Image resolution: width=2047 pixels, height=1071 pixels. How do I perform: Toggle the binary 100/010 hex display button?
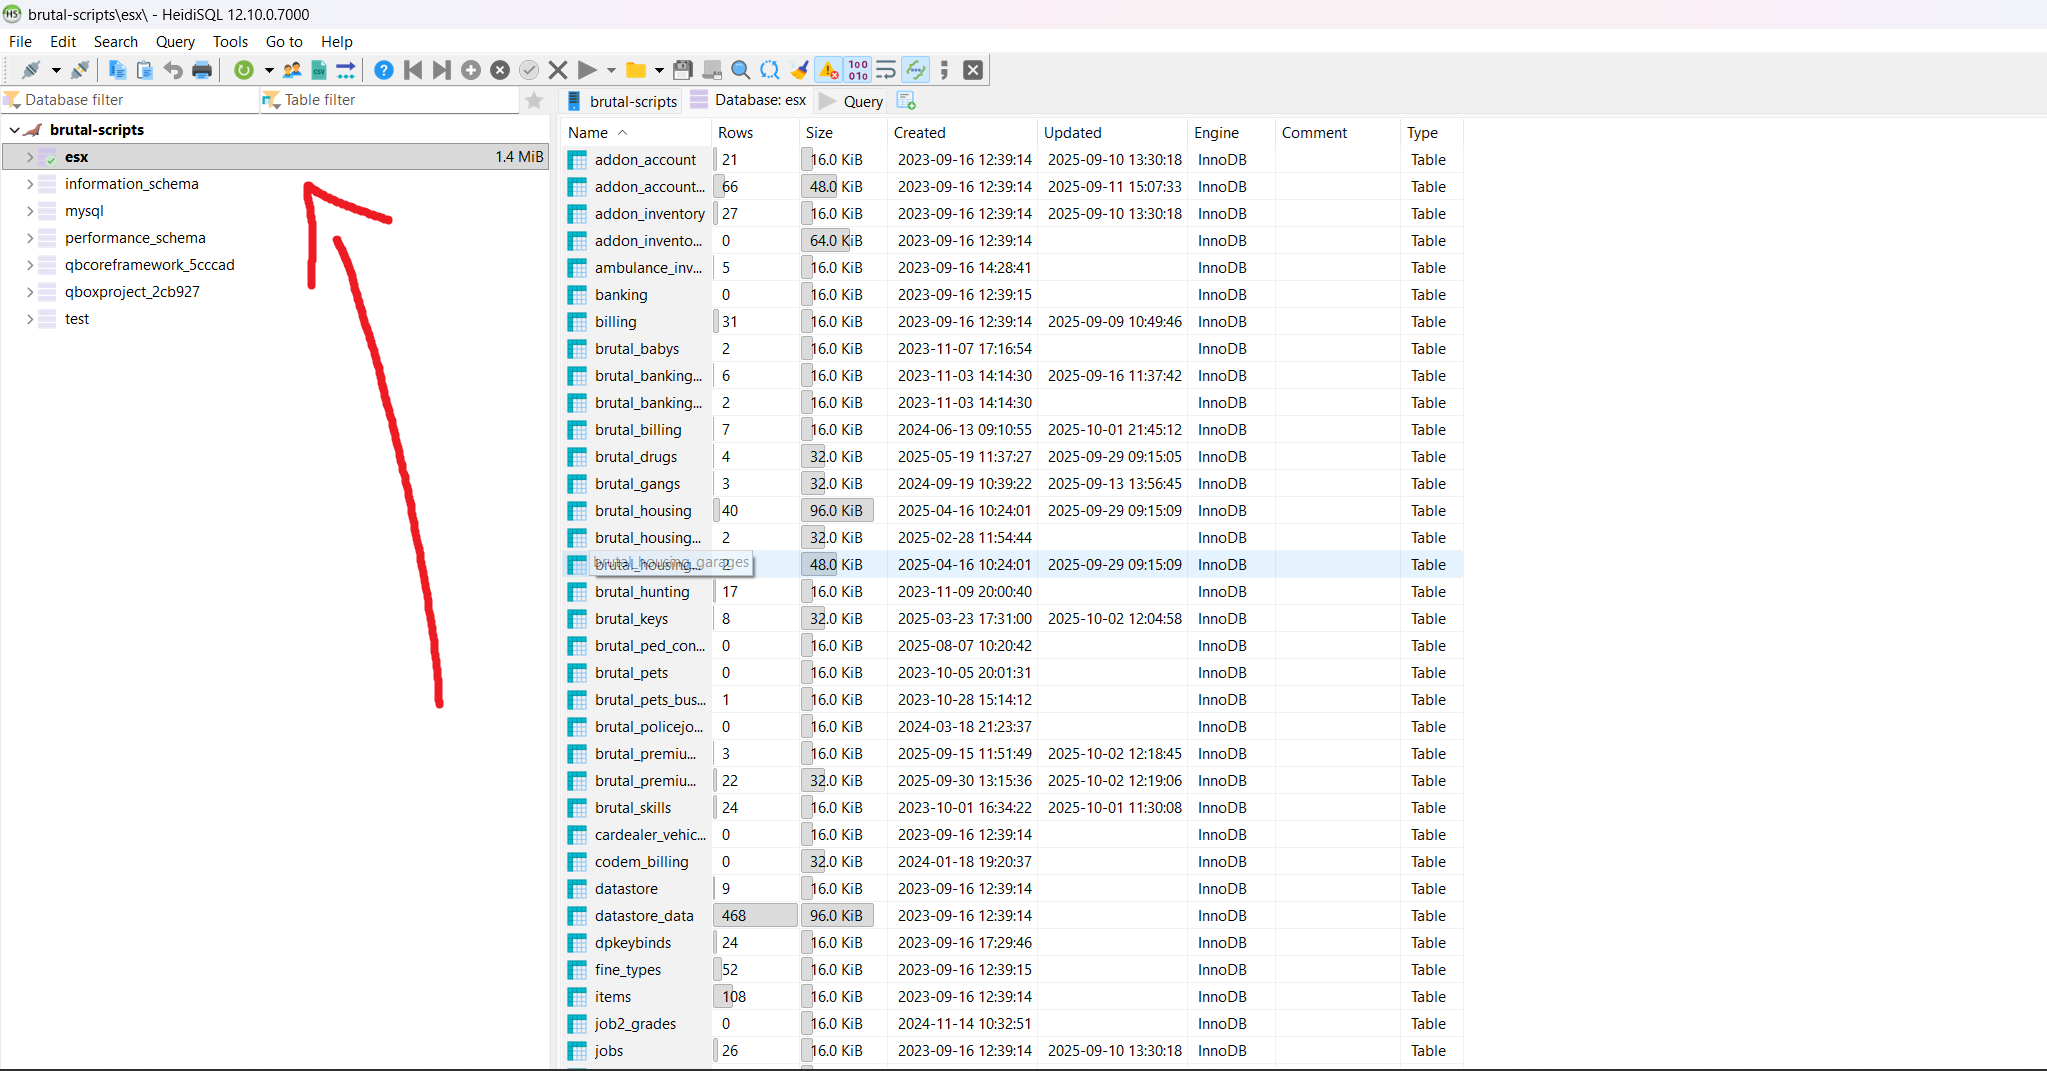click(858, 70)
